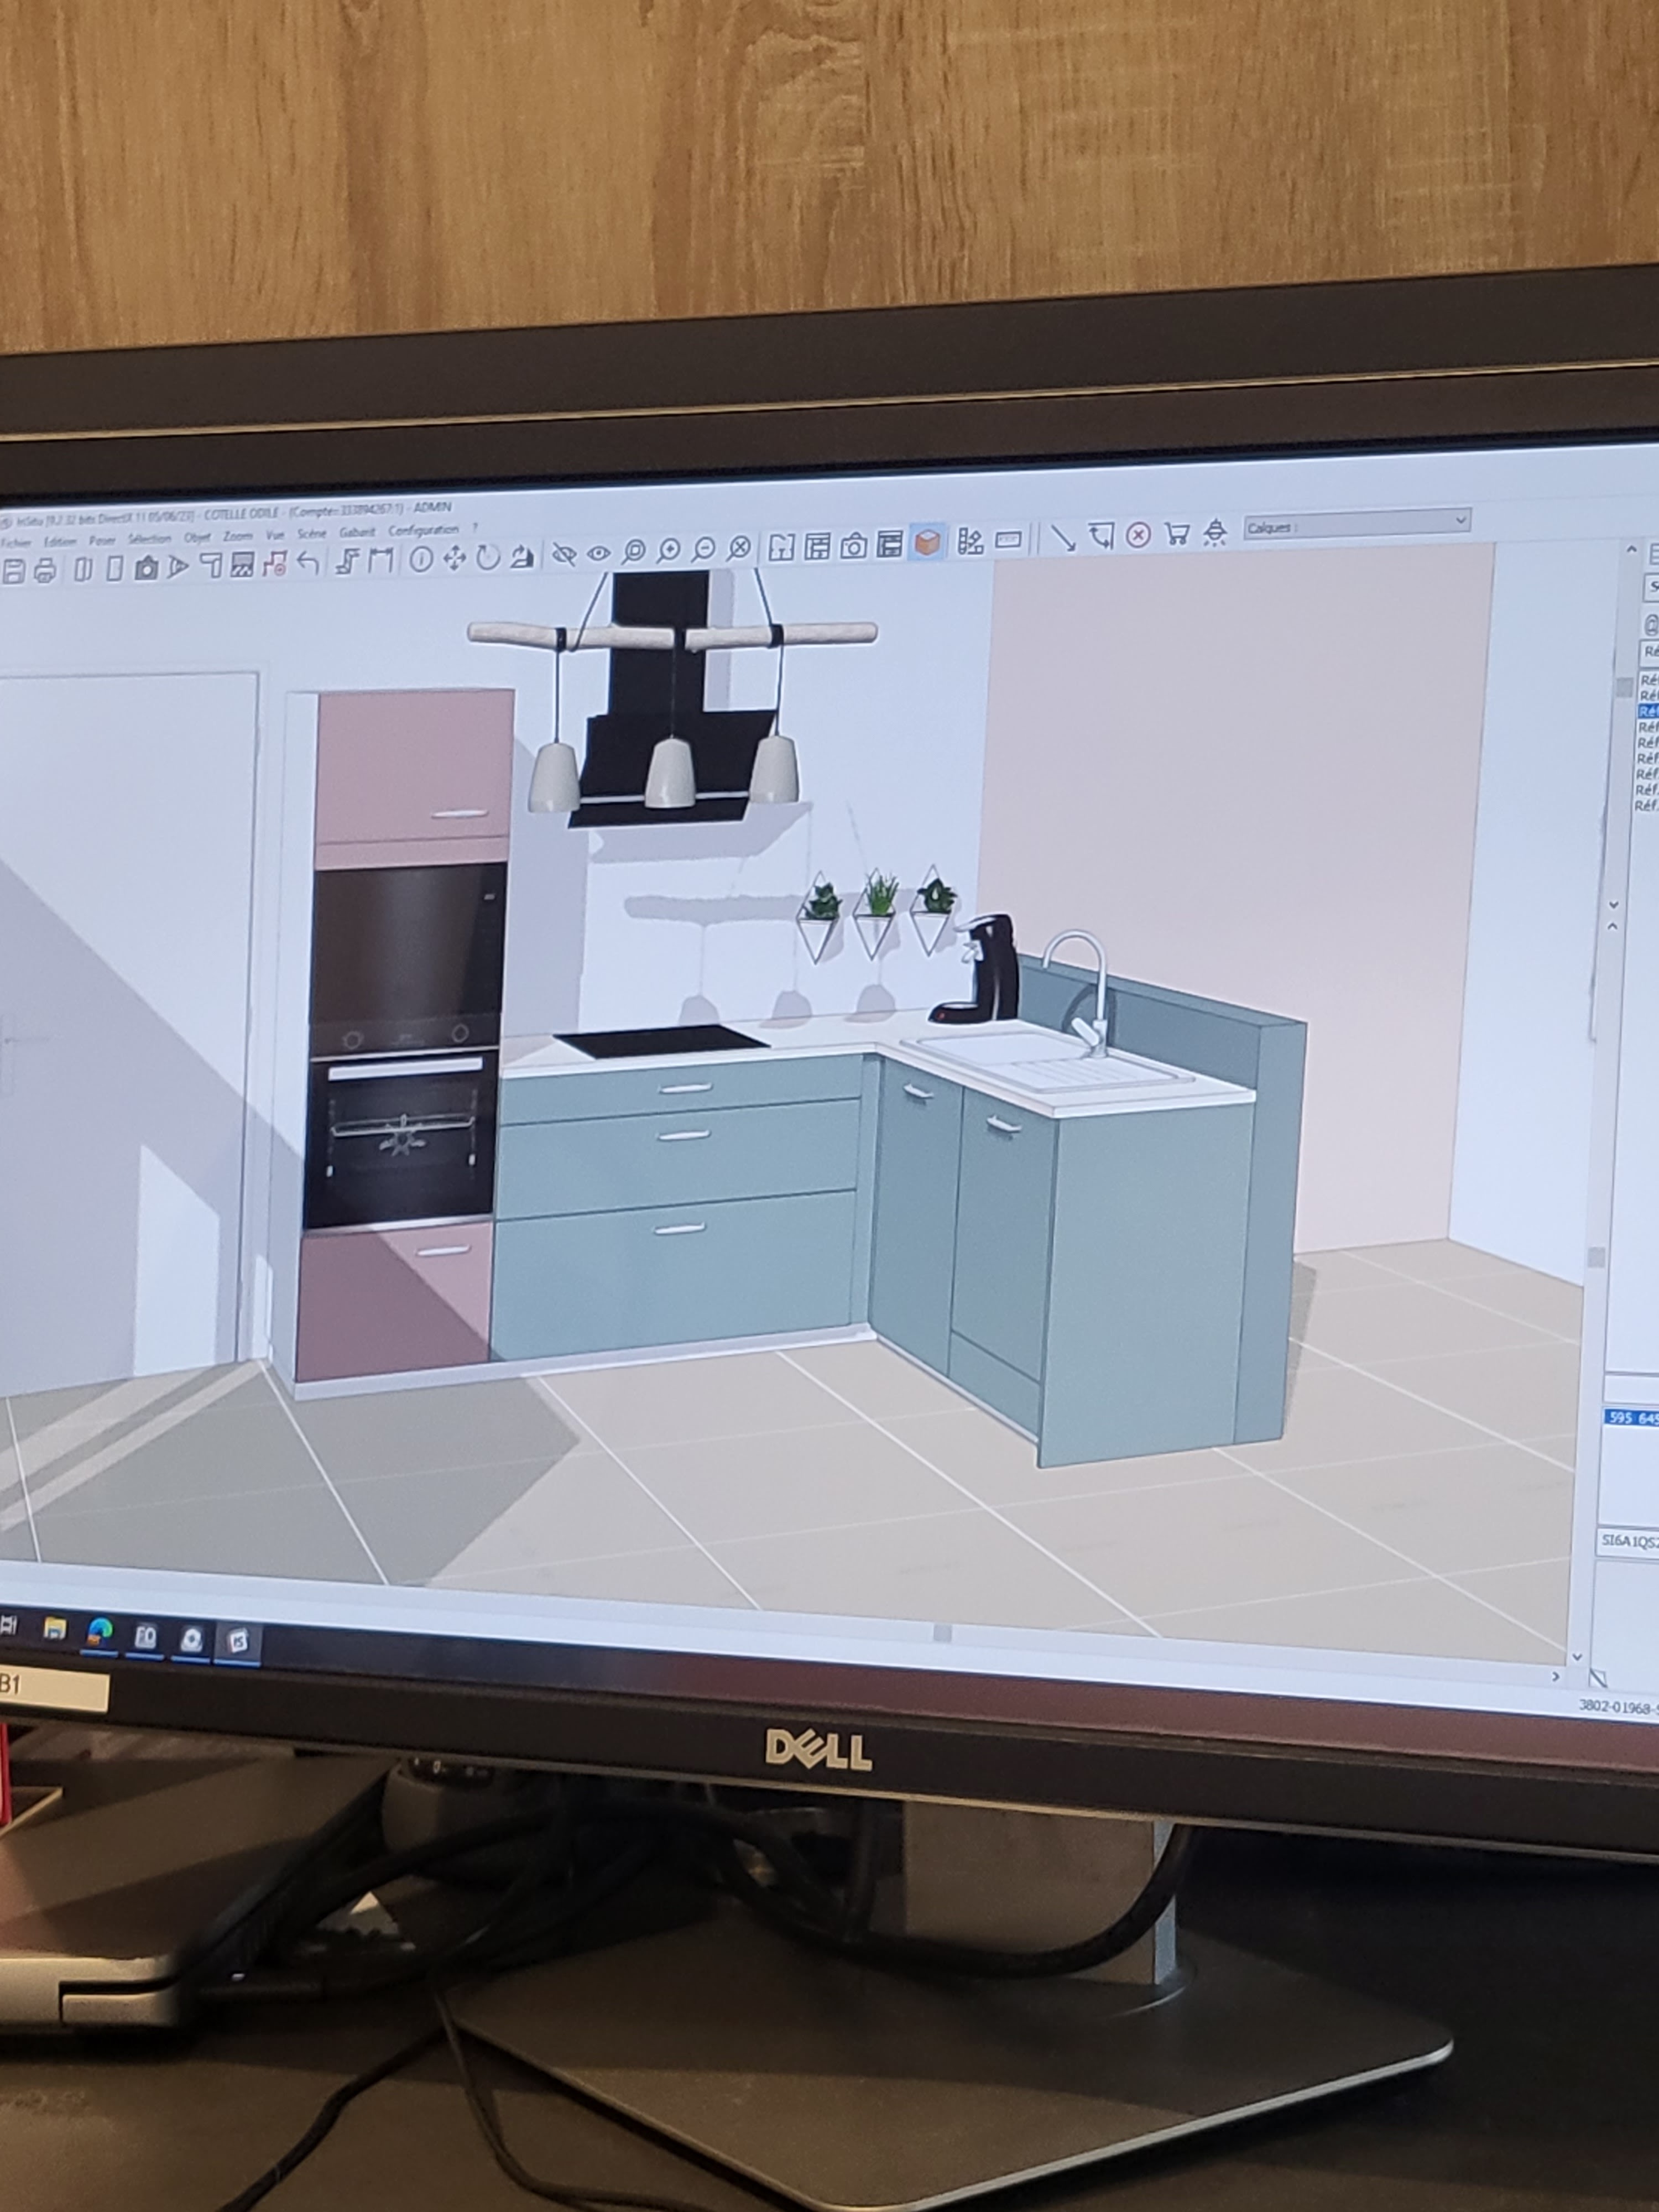This screenshot has width=1659, height=2212.
Task: Toggle the orange 3D cube view
Action: (928, 543)
